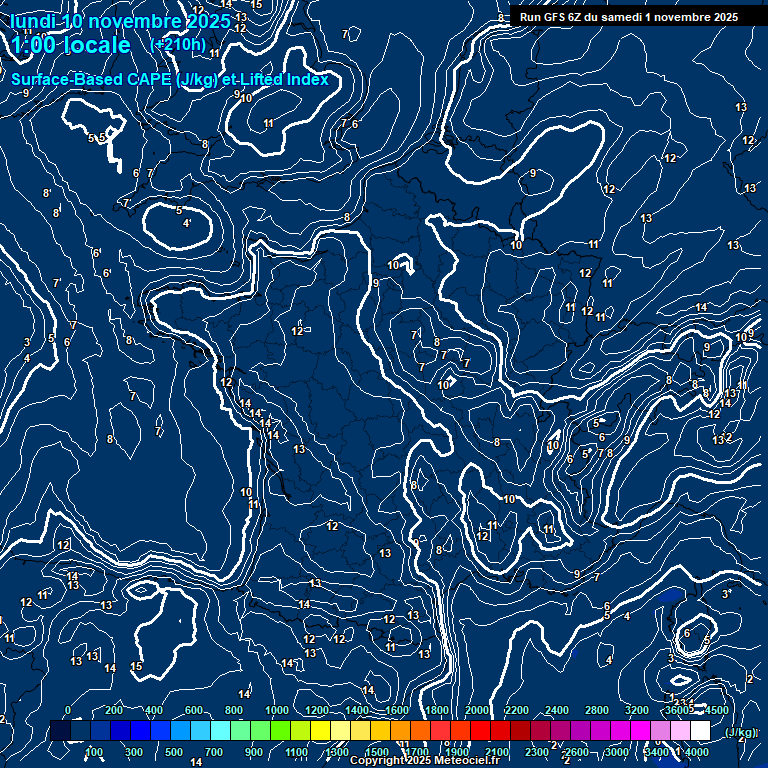Click legend label '3000' below the scale
The width and height of the screenshot is (768, 768).
[x=617, y=752]
